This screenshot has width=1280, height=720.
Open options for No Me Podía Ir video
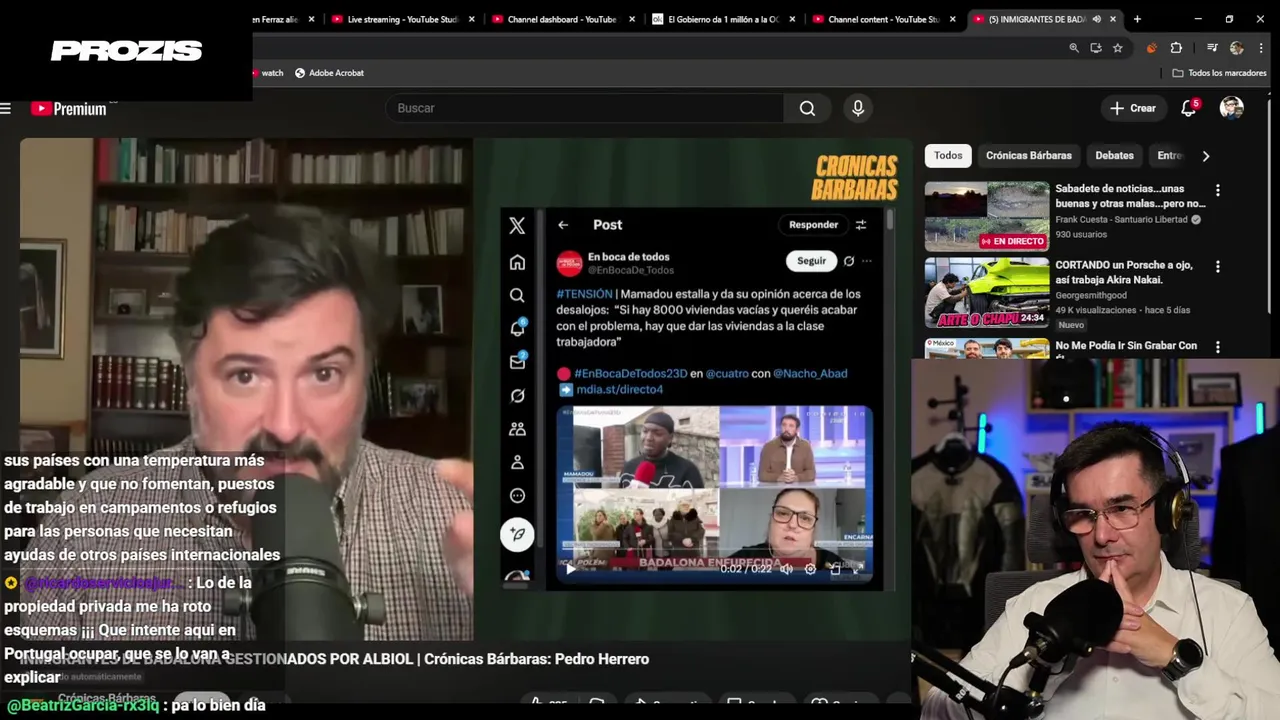pos(1217,347)
